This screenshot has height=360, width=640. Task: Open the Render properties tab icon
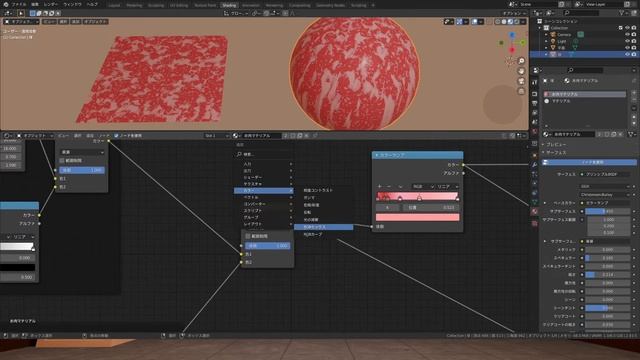coord(534,94)
